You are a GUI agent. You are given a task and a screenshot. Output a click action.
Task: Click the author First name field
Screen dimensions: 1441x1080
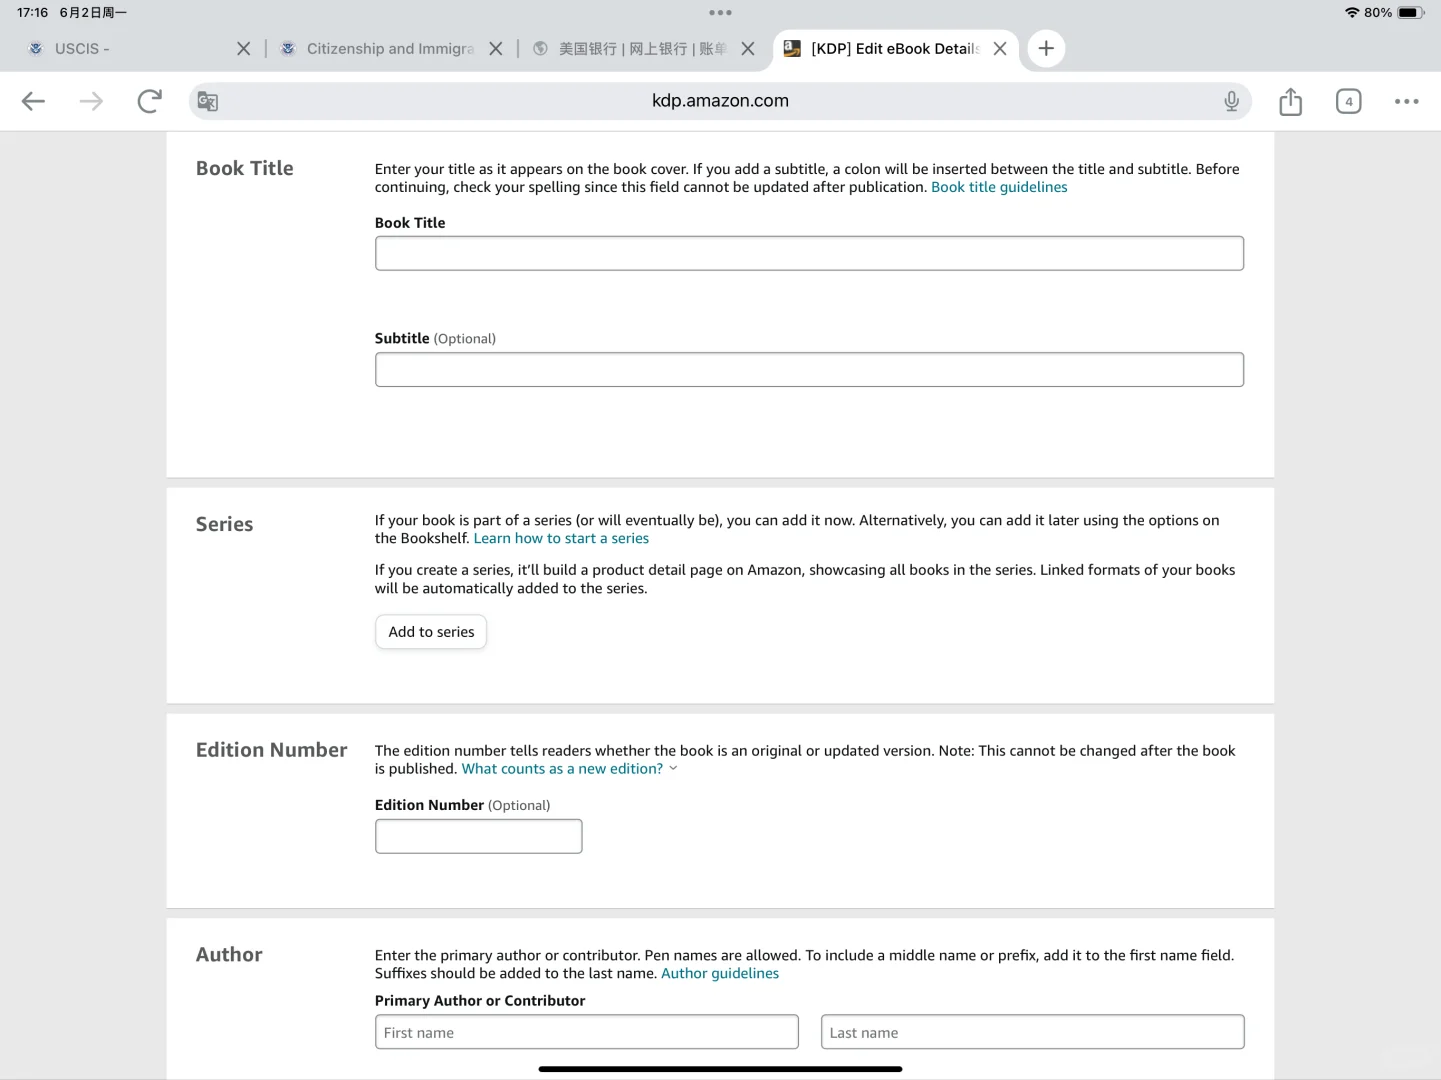click(x=586, y=1032)
